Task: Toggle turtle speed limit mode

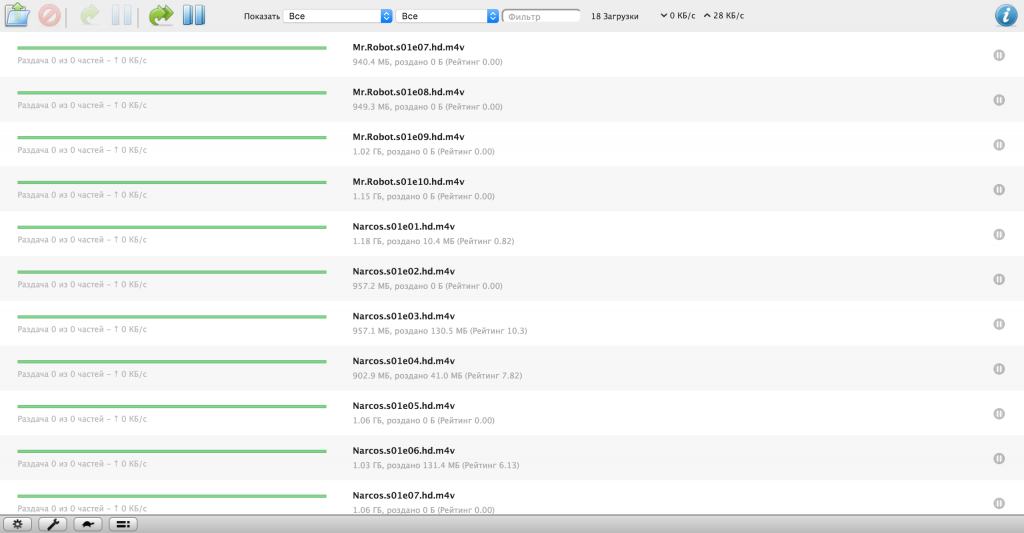Action: point(88,524)
